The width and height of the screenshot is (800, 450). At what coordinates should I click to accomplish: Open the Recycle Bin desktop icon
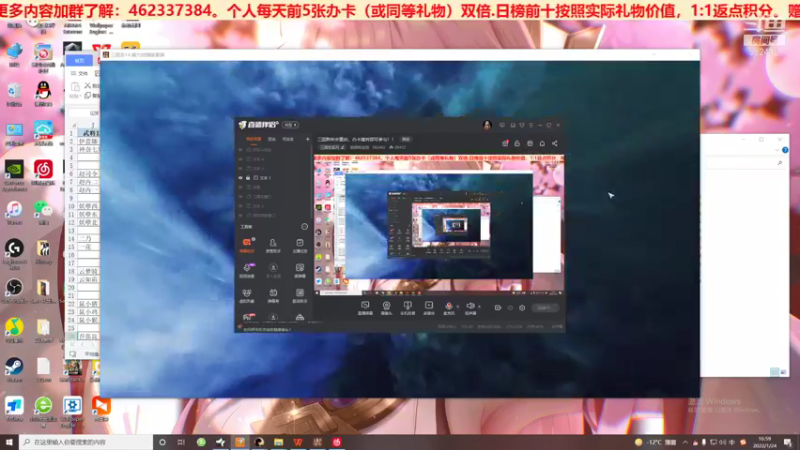[x=14, y=94]
